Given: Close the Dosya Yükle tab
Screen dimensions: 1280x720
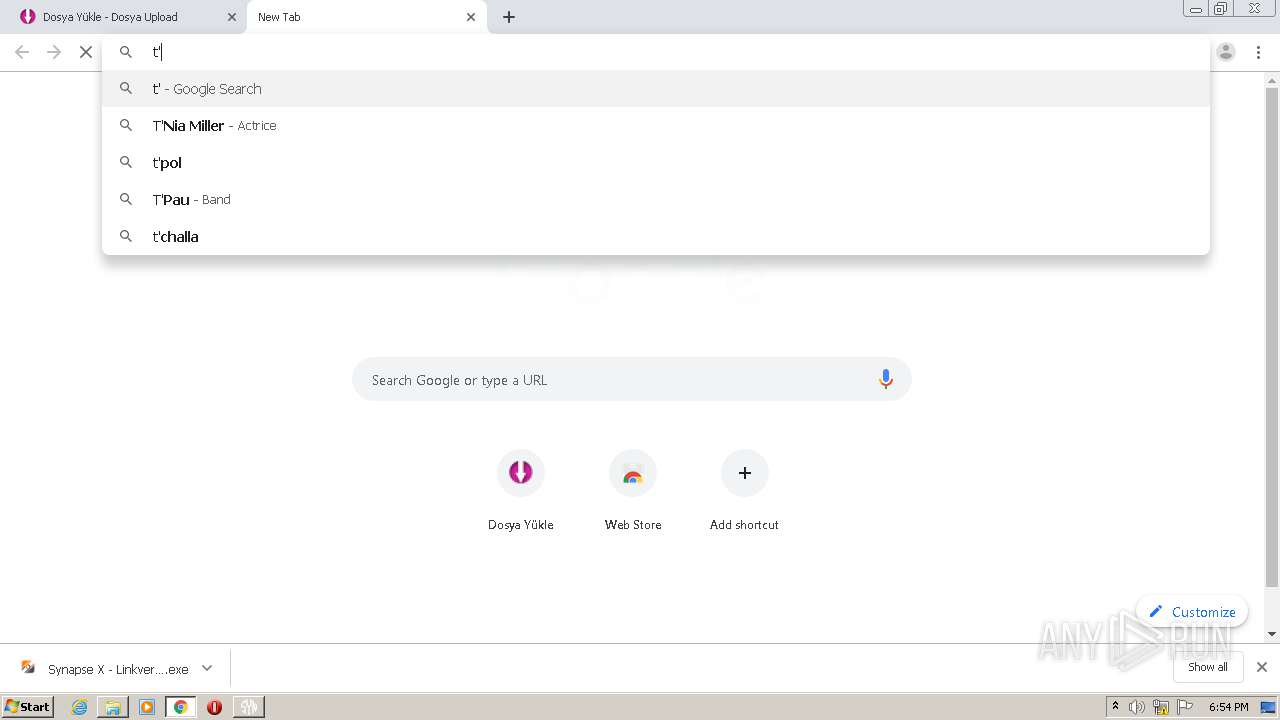Looking at the screenshot, I should (x=232, y=17).
